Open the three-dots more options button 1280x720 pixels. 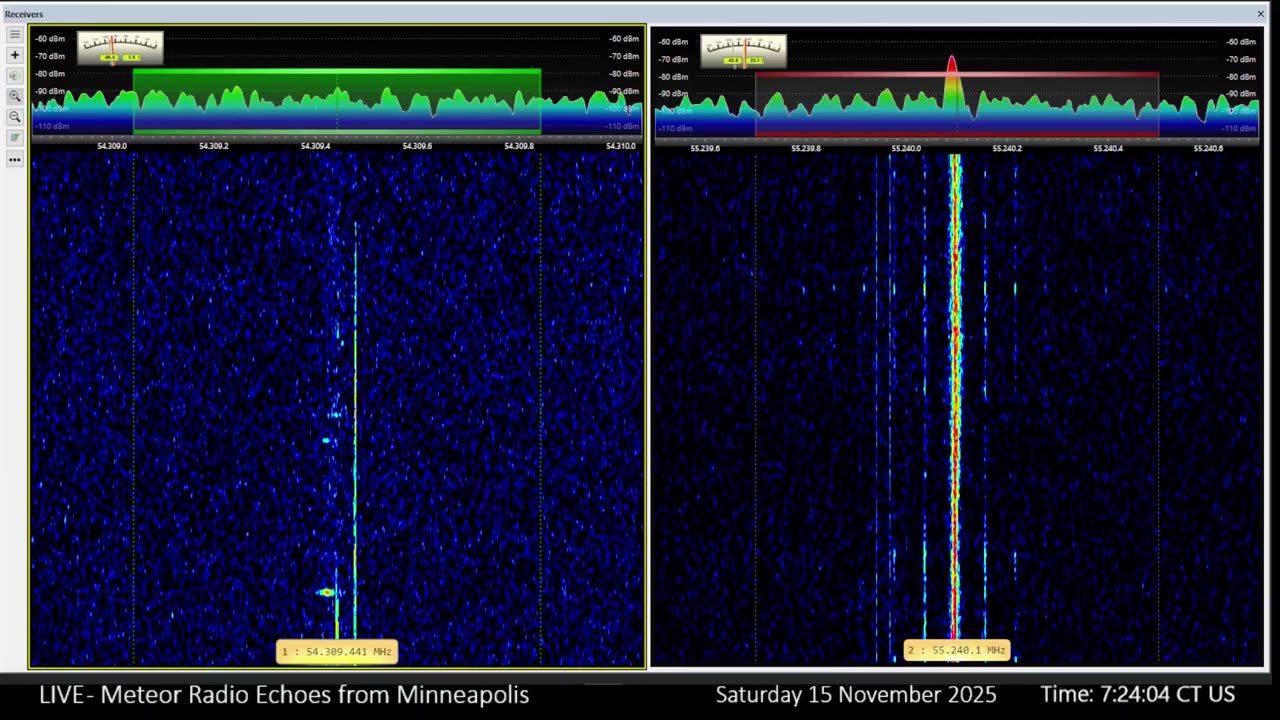click(14, 159)
